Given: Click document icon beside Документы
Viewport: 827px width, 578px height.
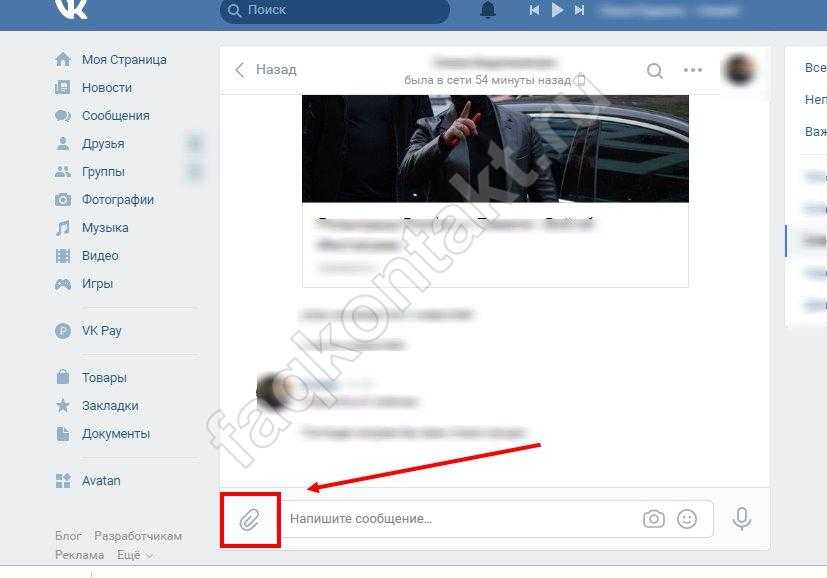Looking at the screenshot, I should (x=63, y=434).
